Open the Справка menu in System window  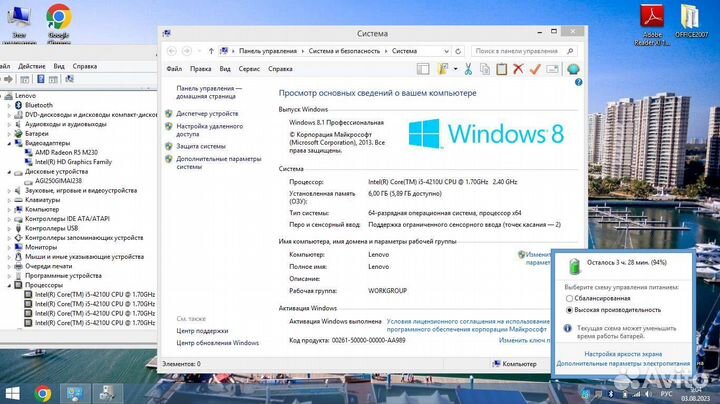280,69
